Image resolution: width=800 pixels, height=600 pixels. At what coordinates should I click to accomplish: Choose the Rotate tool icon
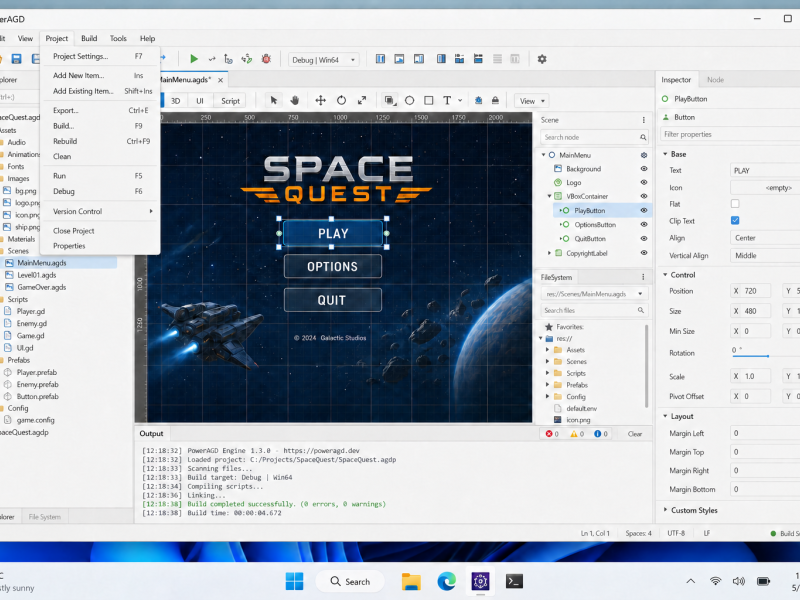(x=341, y=101)
